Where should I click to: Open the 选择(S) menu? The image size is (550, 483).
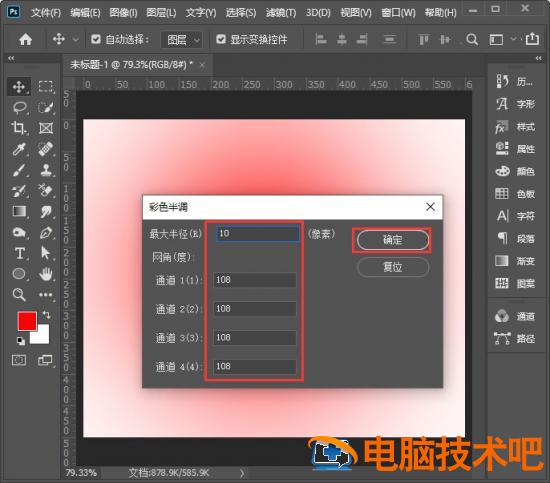point(241,13)
